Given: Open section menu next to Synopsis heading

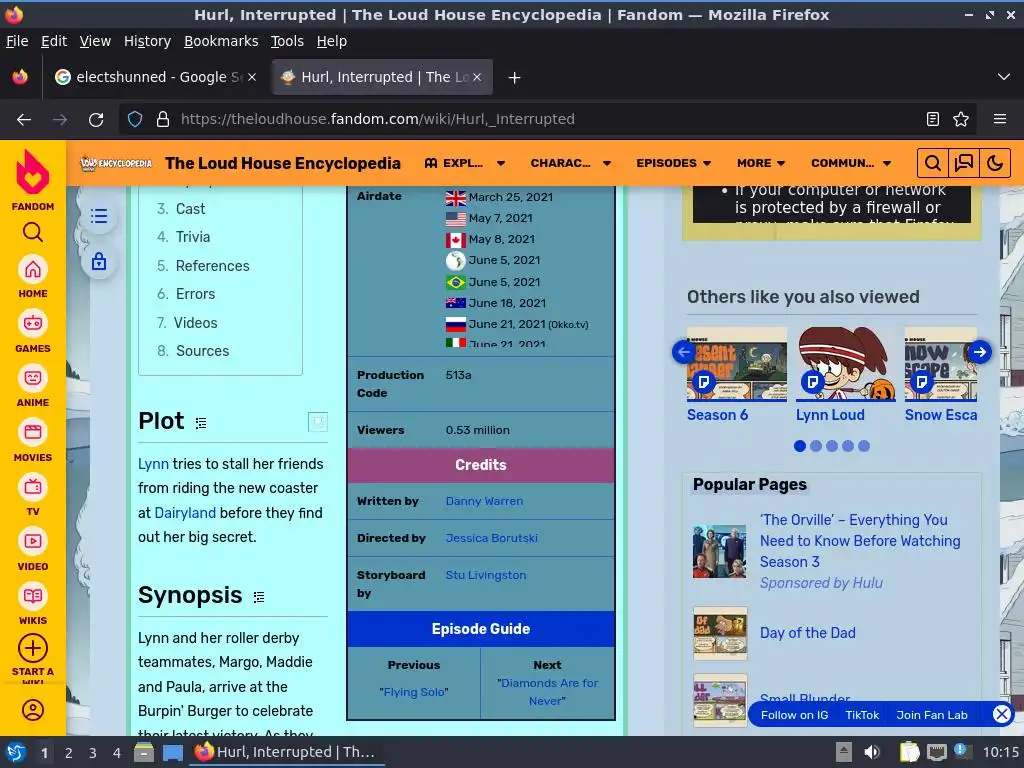Looking at the screenshot, I should 259,597.
